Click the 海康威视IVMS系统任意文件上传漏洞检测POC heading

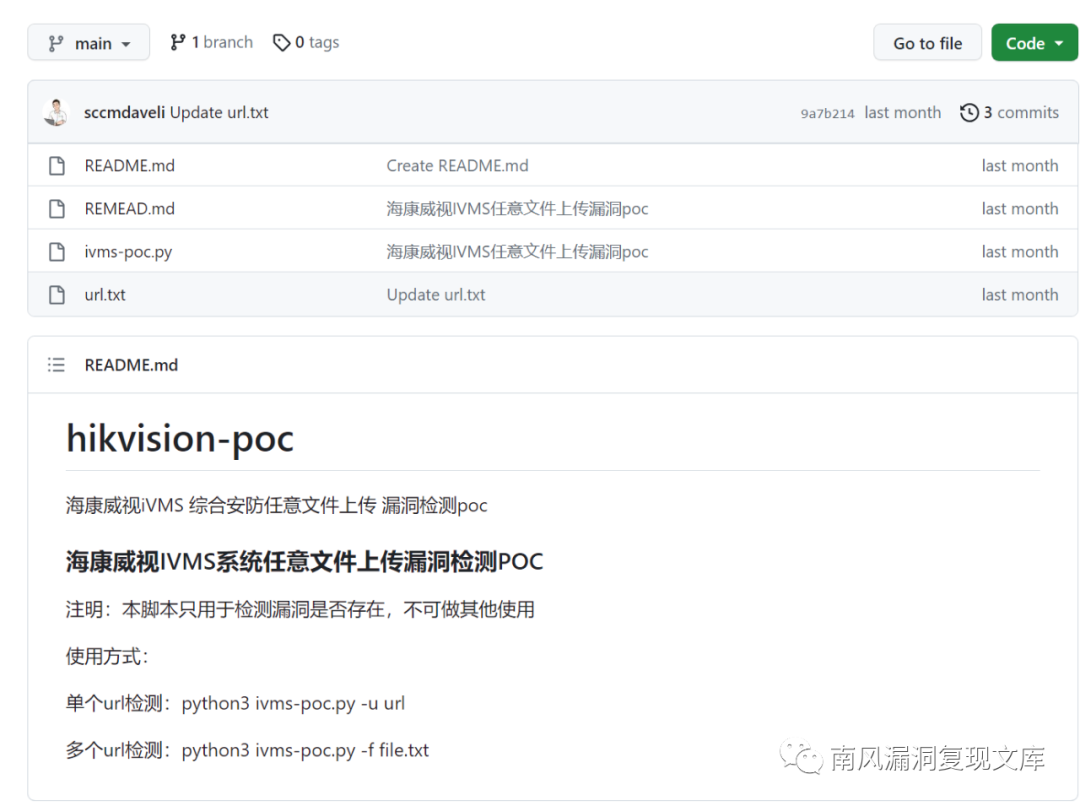(x=304, y=561)
